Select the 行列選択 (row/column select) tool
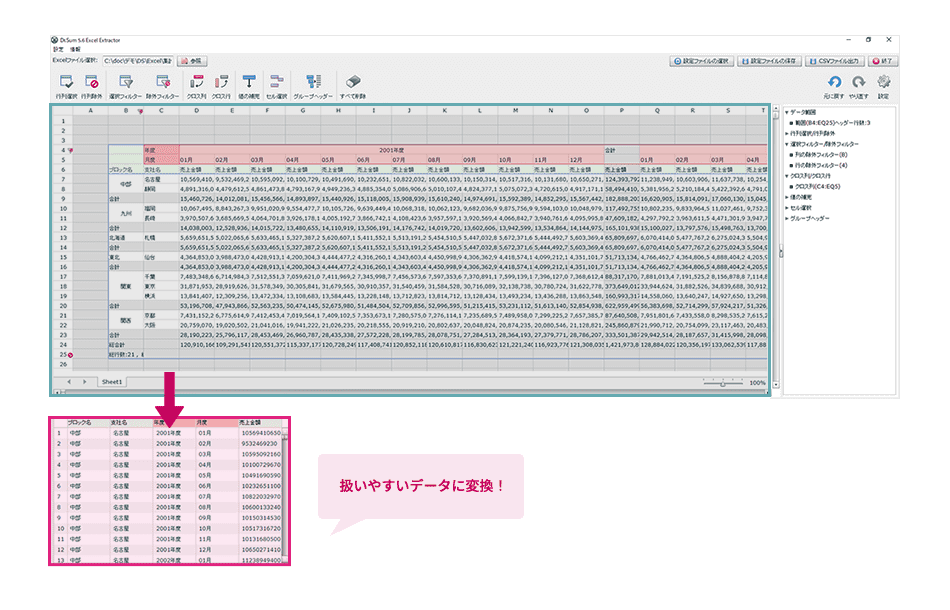Viewport: 950px width, 610px height. 65,80
